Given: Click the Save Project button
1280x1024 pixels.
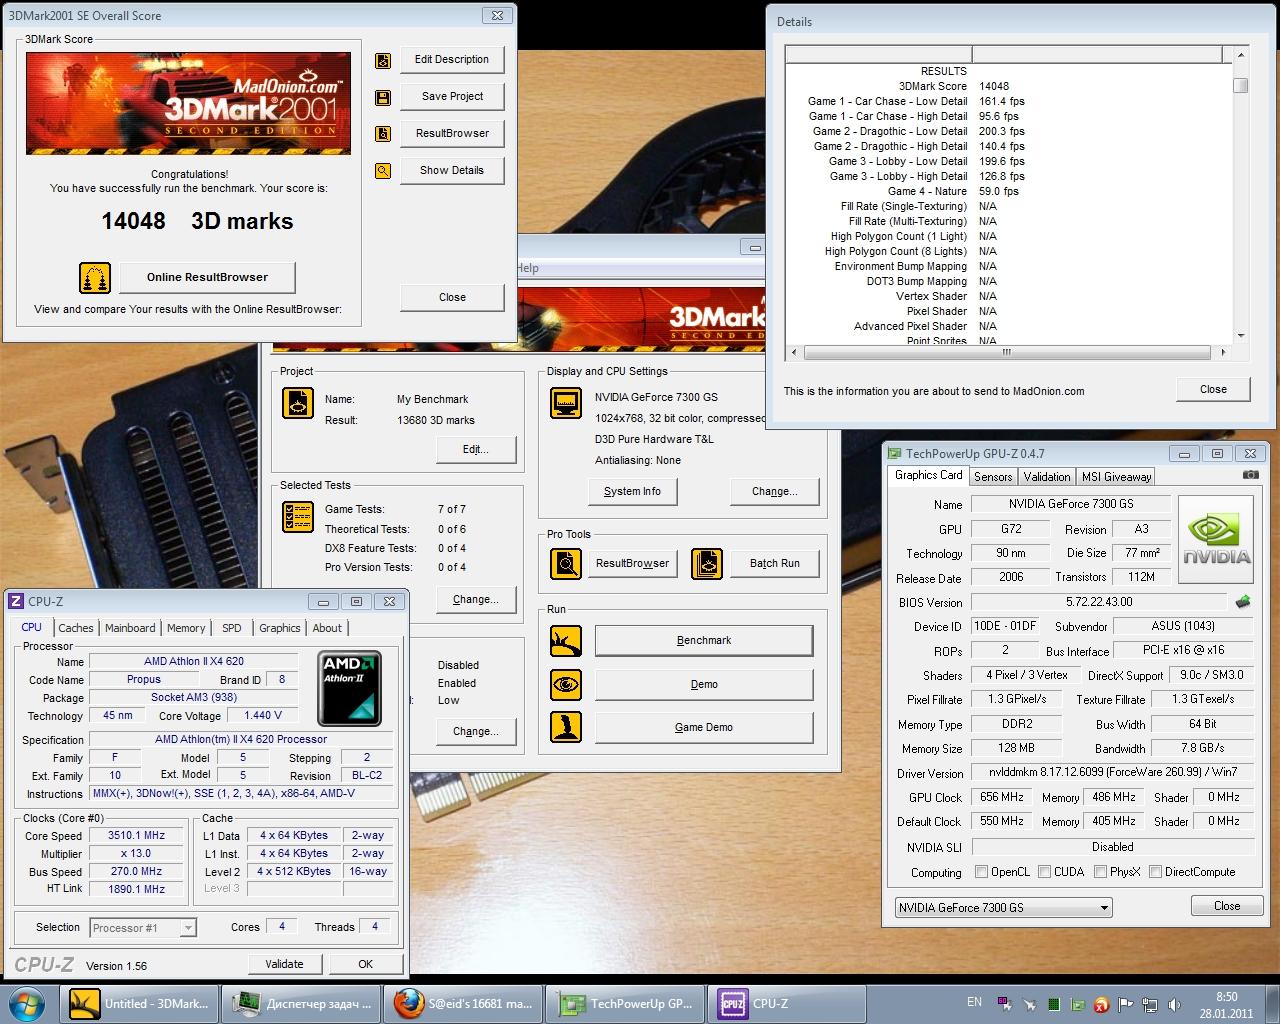Looking at the screenshot, I should (452, 97).
